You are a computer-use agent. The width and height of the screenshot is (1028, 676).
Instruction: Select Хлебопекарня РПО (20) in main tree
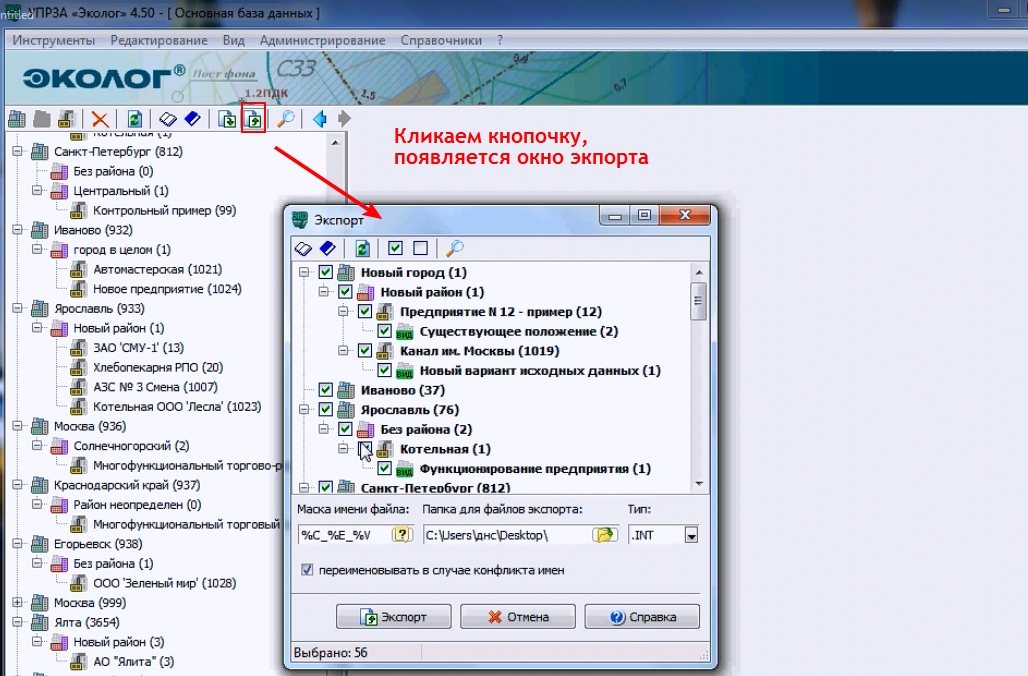[x=158, y=367]
